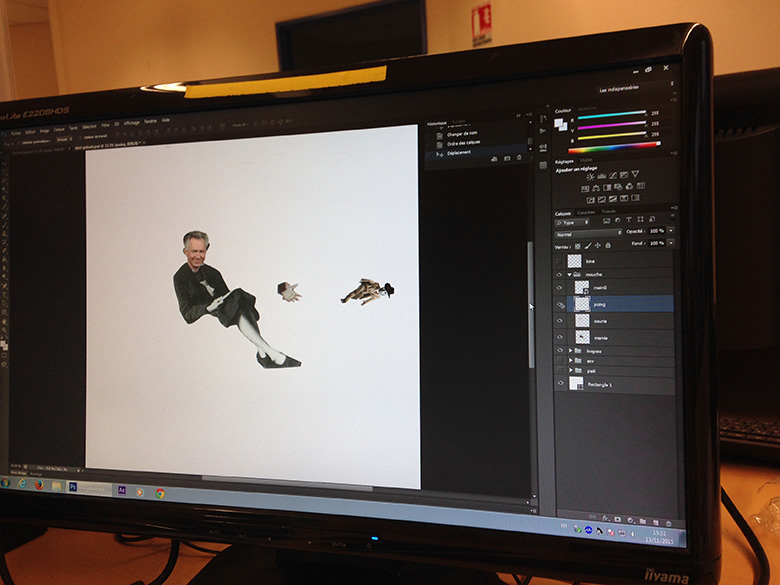780x585 pixels.
Task: Click the delete state trash icon in Historique
Action: (x=519, y=158)
